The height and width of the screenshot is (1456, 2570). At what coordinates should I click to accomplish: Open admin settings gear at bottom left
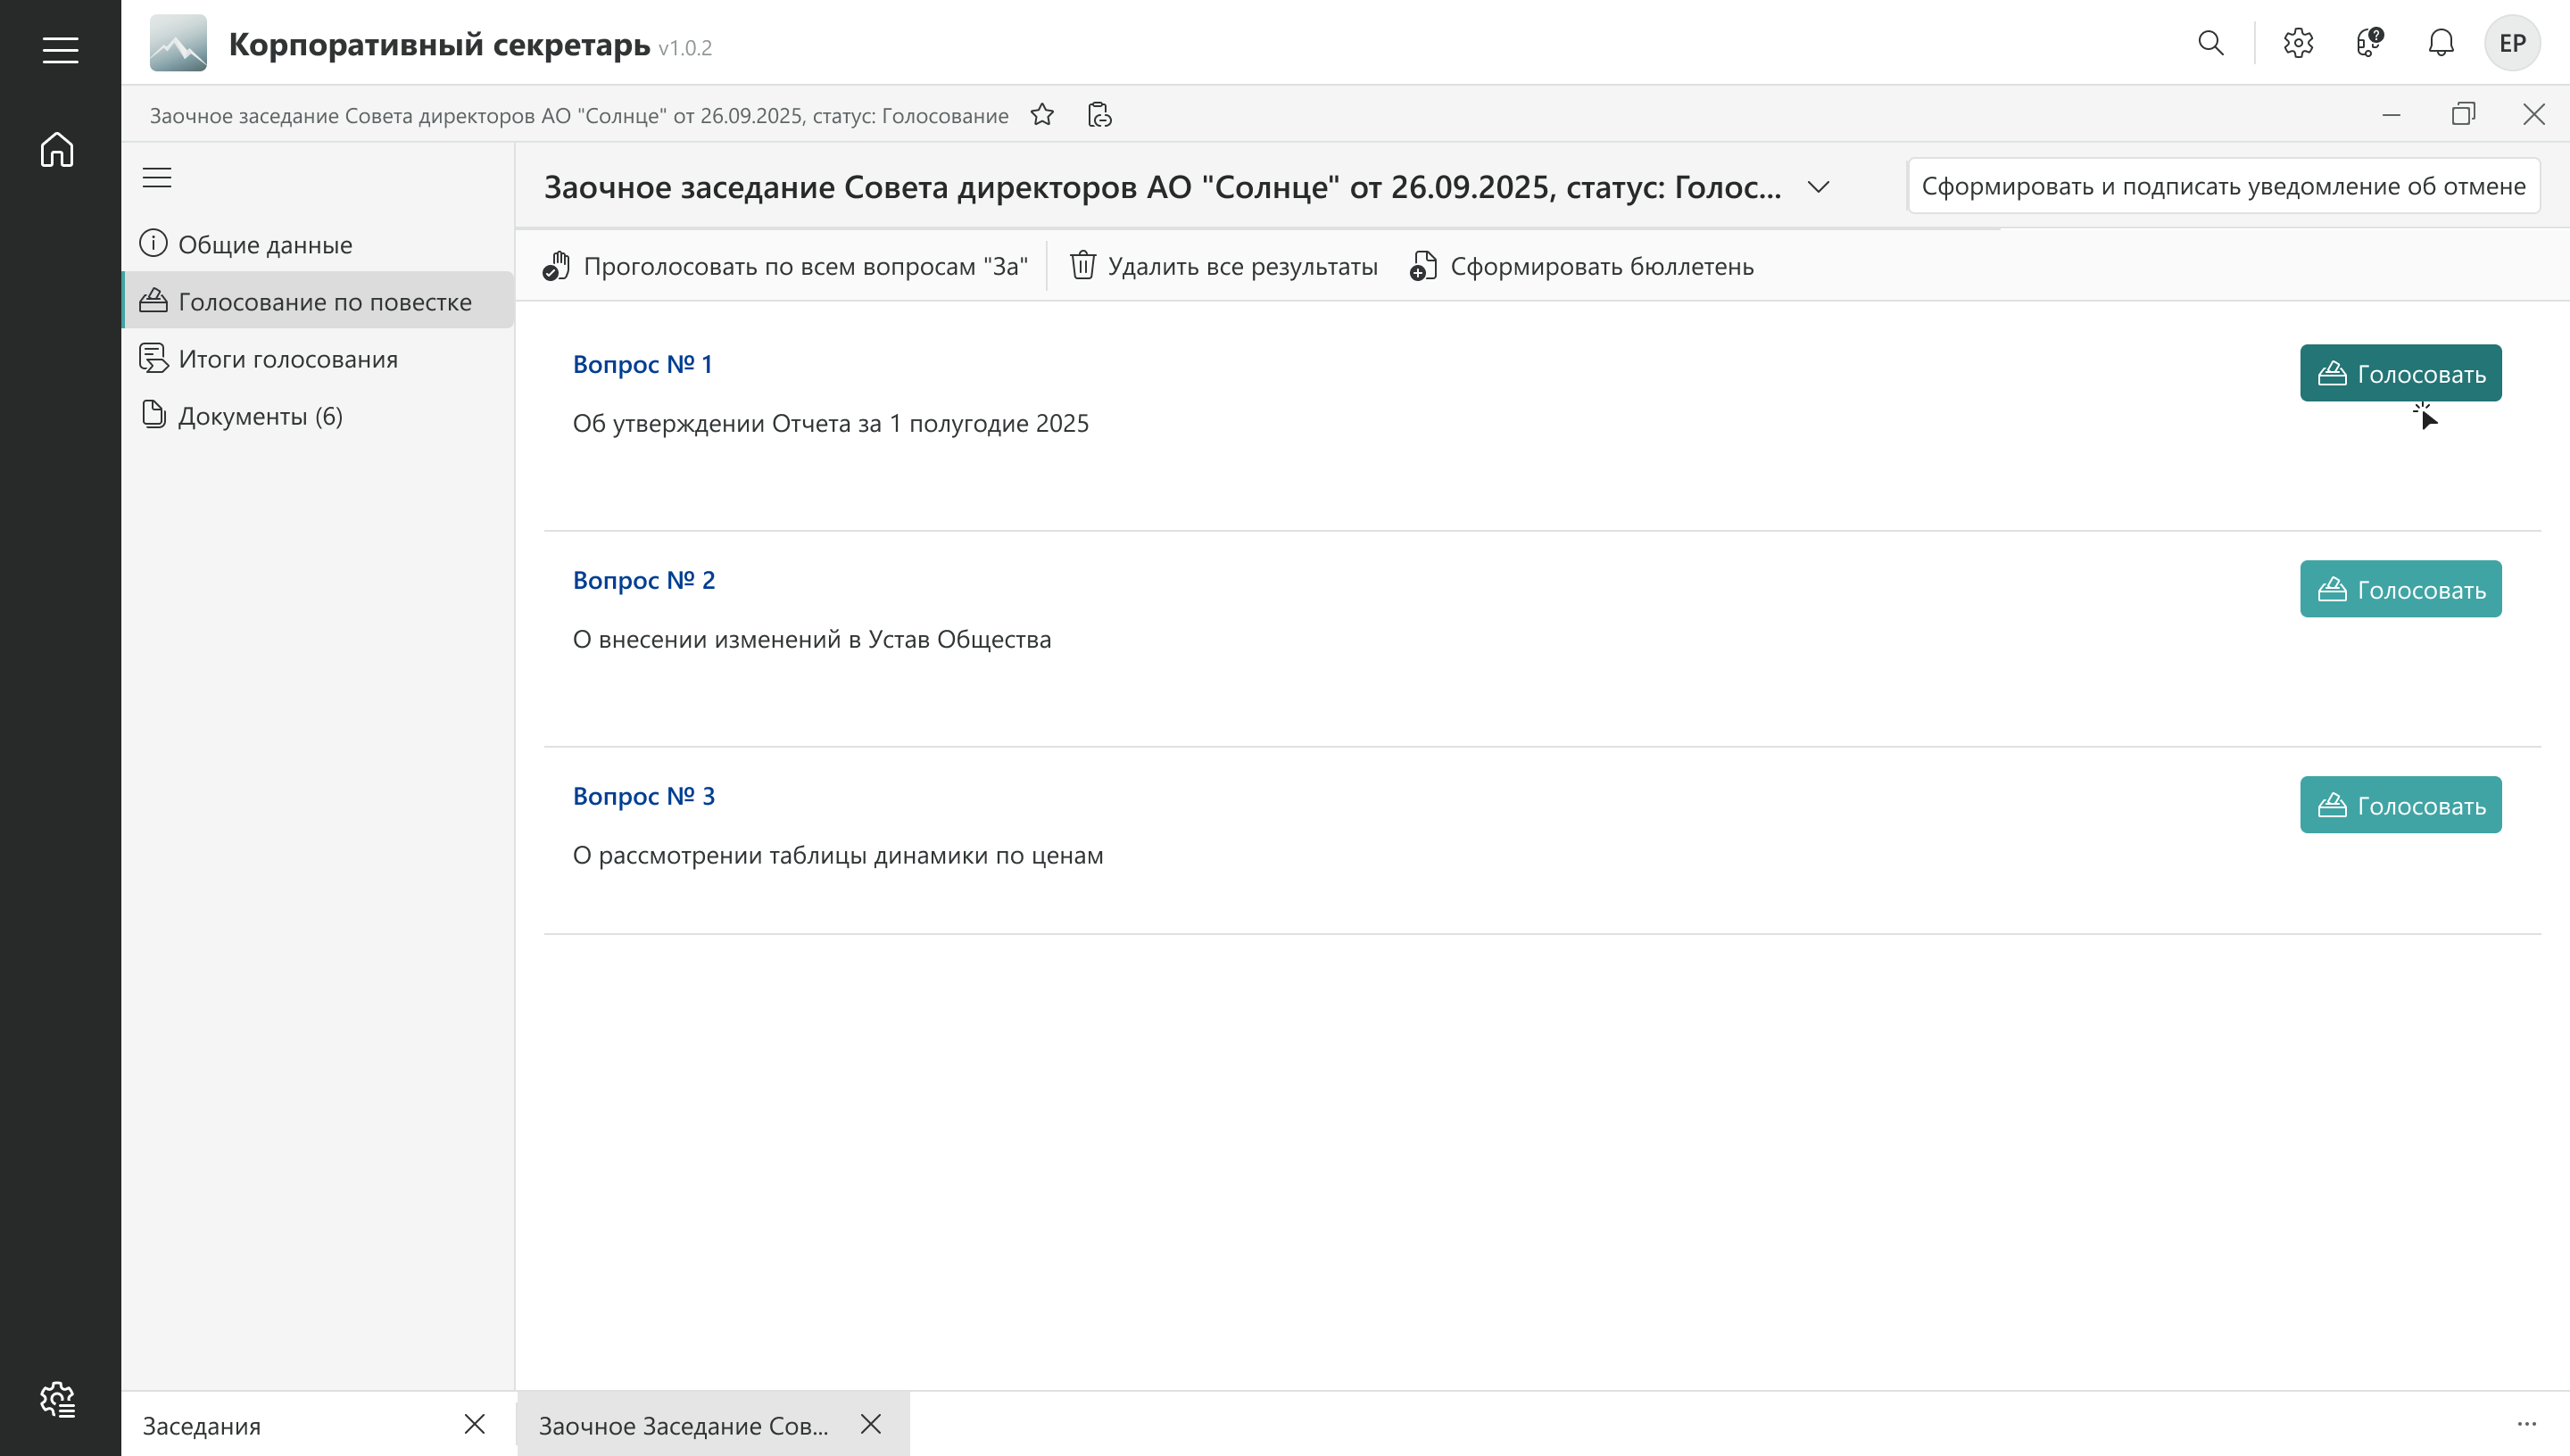[x=58, y=1399]
